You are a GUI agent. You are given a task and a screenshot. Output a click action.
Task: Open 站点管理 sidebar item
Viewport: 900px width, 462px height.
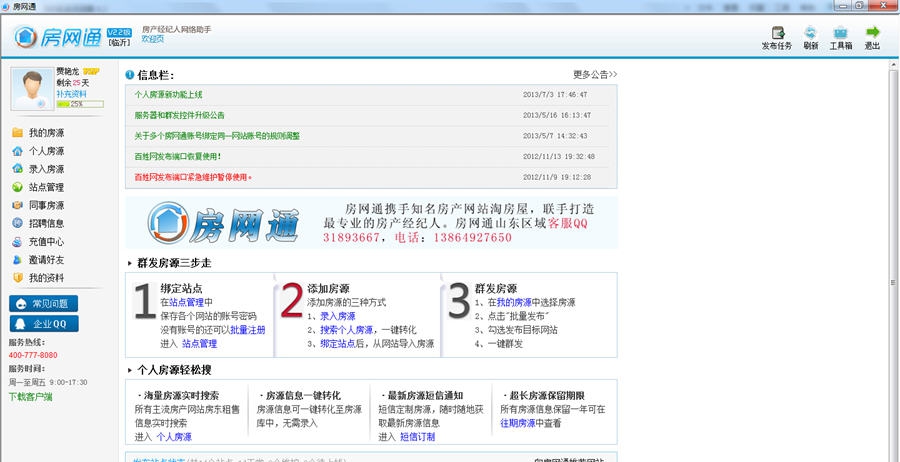point(46,187)
